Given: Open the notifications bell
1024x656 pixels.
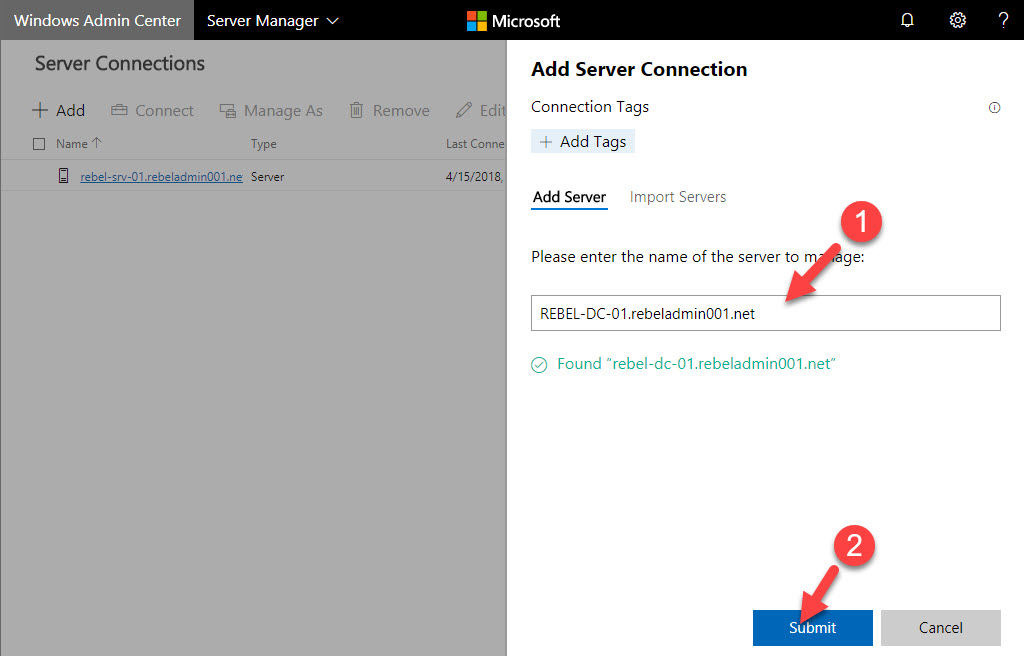Looking at the screenshot, I should pyautogui.click(x=907, y=20).
